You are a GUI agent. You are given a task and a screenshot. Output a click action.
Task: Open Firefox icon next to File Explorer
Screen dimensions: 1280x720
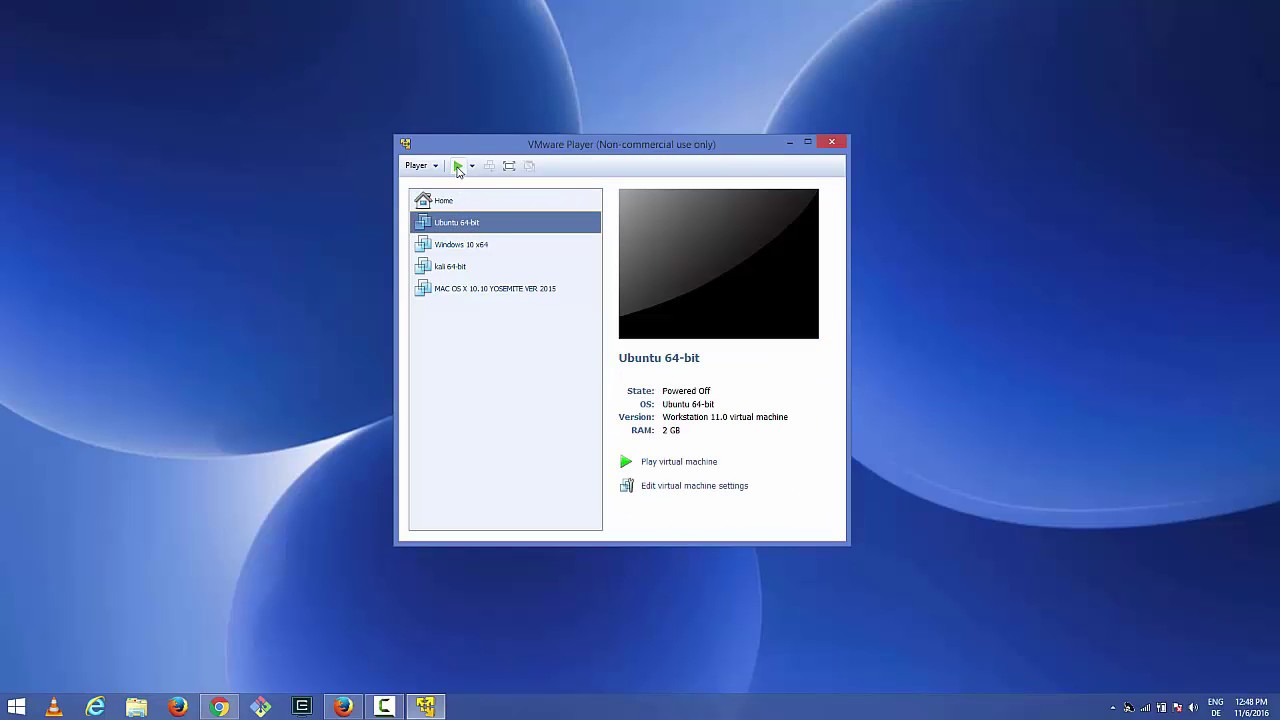tap(178, 707)
